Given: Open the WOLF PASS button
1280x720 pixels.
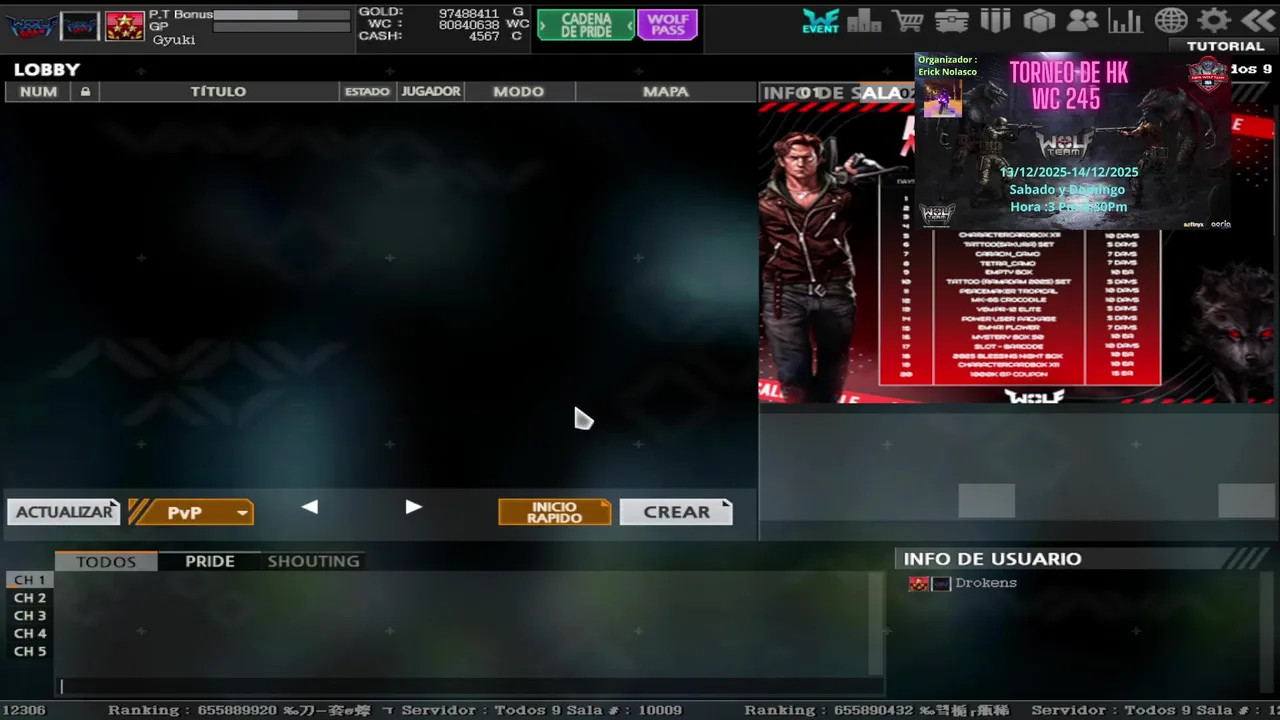Looking at the screenshot, I should (x=668, y=25).
